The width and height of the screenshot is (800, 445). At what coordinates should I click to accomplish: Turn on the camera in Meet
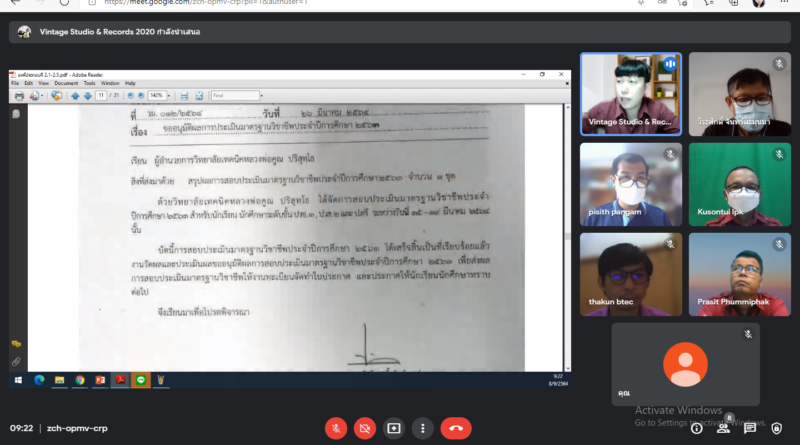365,428
